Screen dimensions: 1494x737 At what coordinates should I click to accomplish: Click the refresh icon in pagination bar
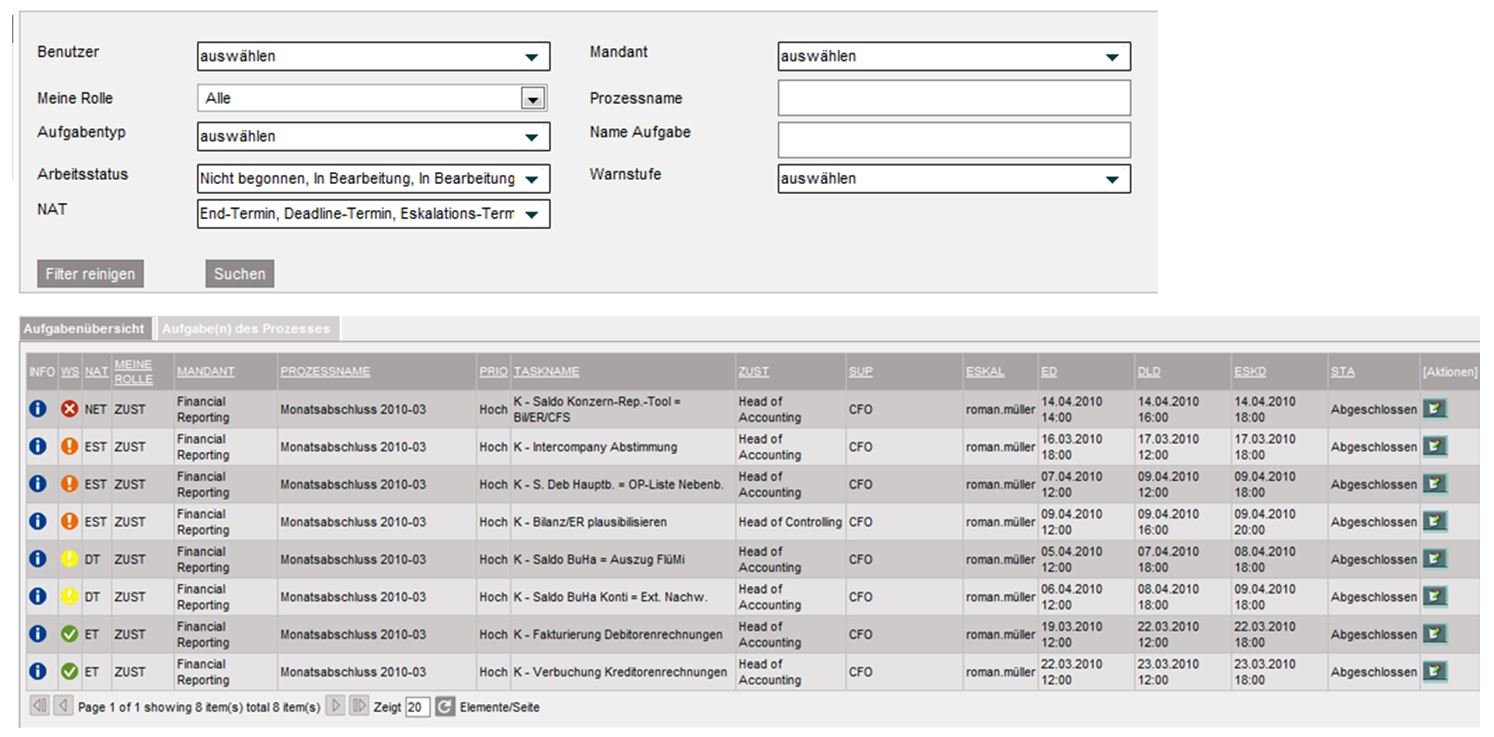point(445,707)
